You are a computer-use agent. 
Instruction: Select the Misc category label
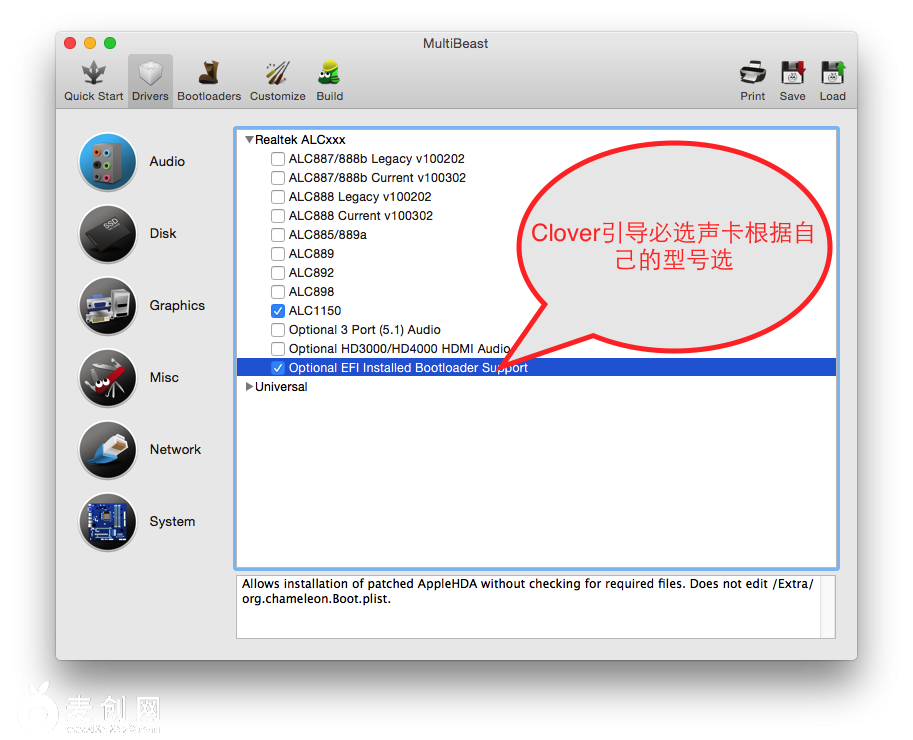coord(164,378)
